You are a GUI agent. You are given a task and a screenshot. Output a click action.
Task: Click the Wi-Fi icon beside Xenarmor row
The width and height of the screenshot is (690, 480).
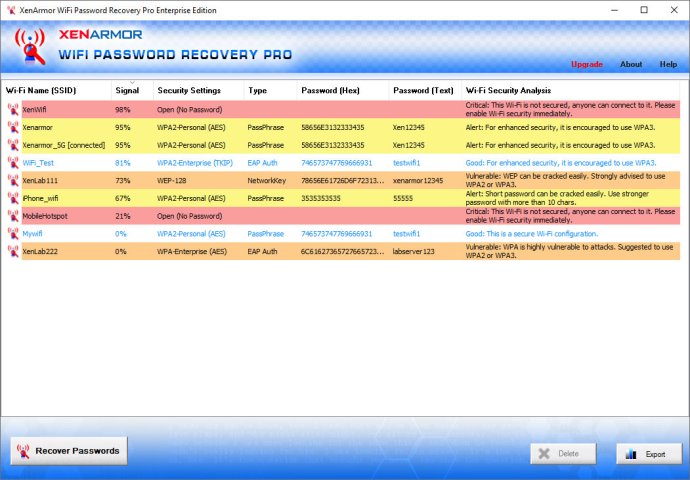click(x=13, y=127)
